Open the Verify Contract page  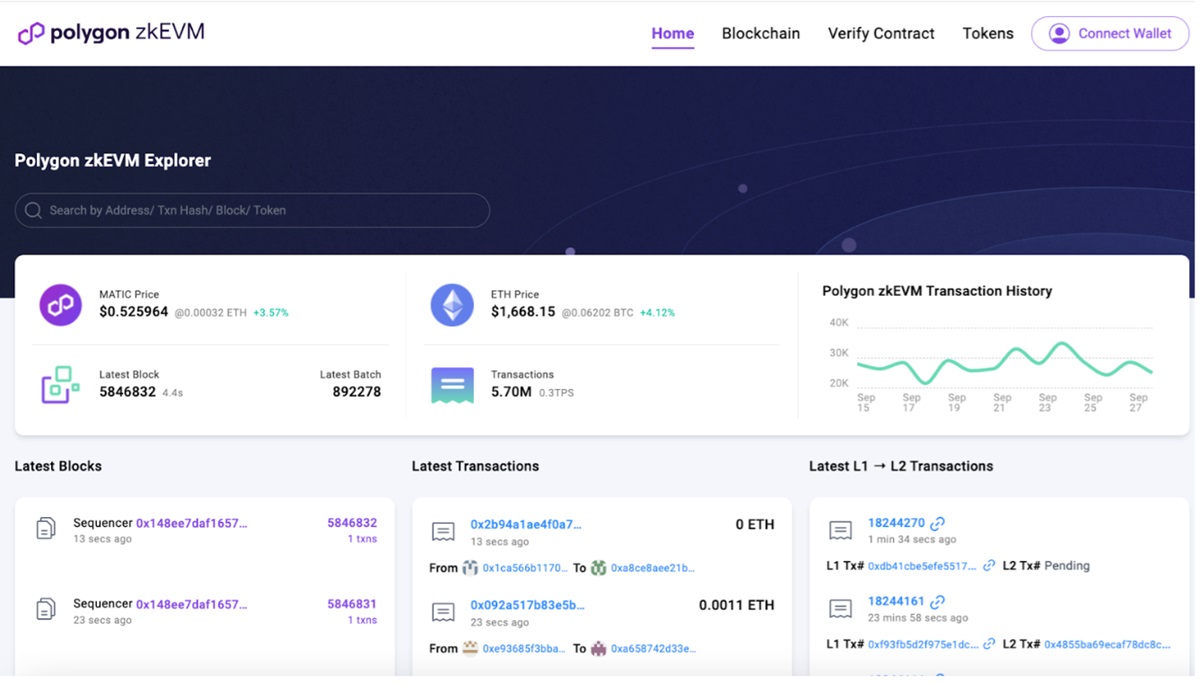pyautogui.click(x=881, y=33)
